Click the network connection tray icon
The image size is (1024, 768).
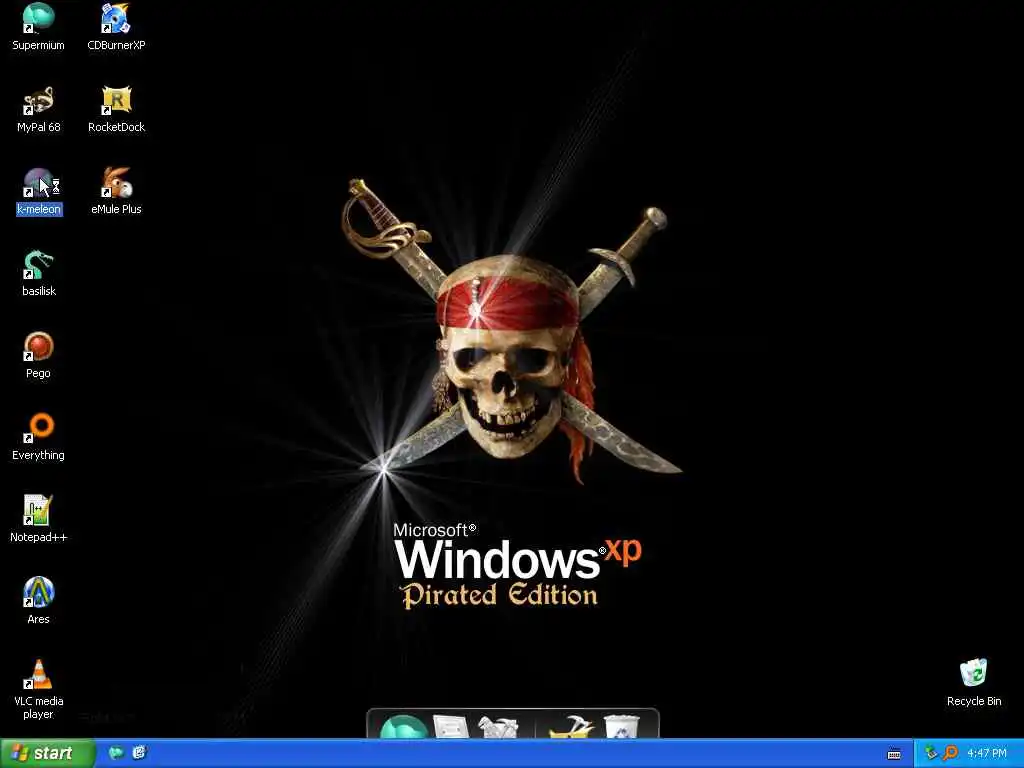tap(931, 754)
